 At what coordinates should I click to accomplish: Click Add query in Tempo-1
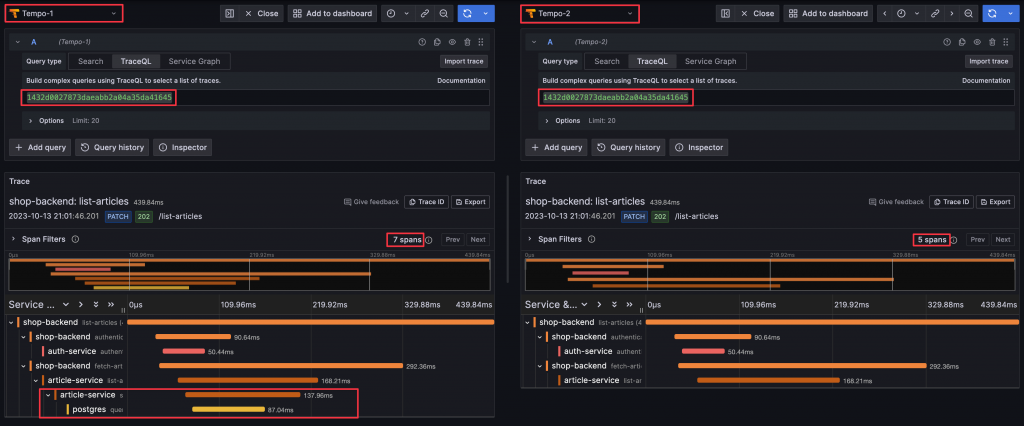click(40, 148)
